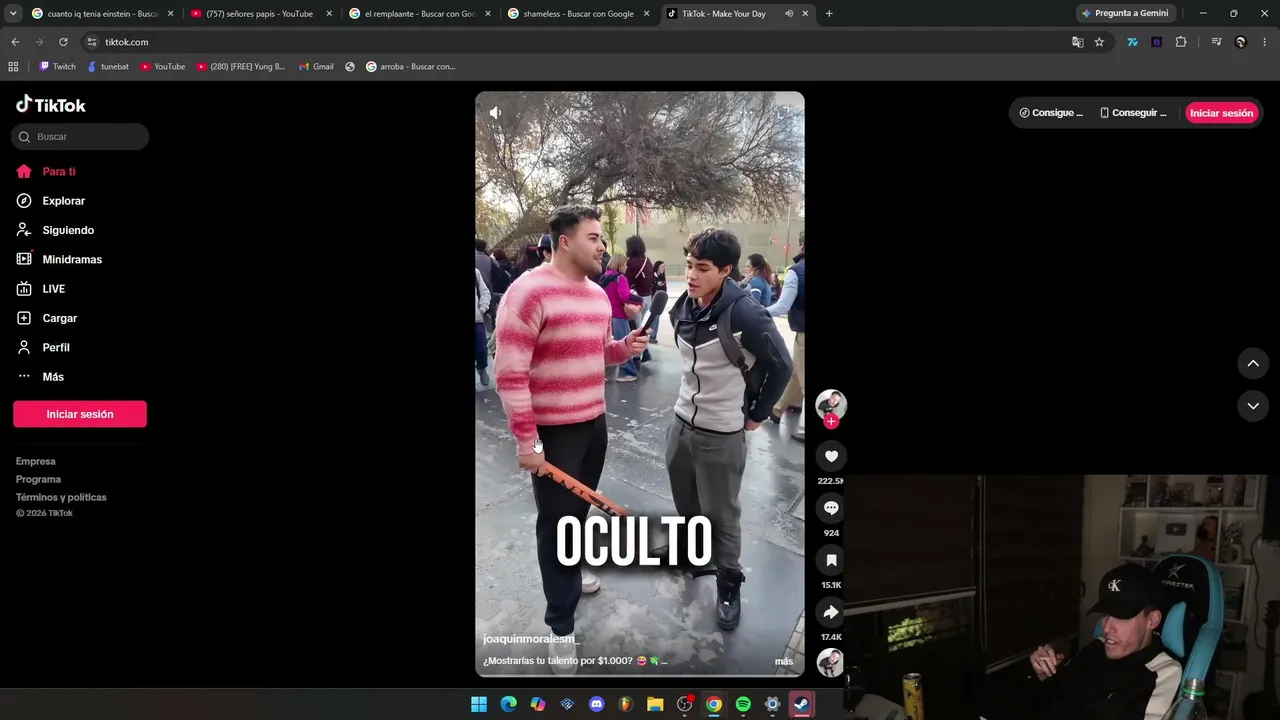The height and width of the screenshot is (720, 1280).
Task: Switch to the 'shameless' Google tab
Action: pos(579,14)
